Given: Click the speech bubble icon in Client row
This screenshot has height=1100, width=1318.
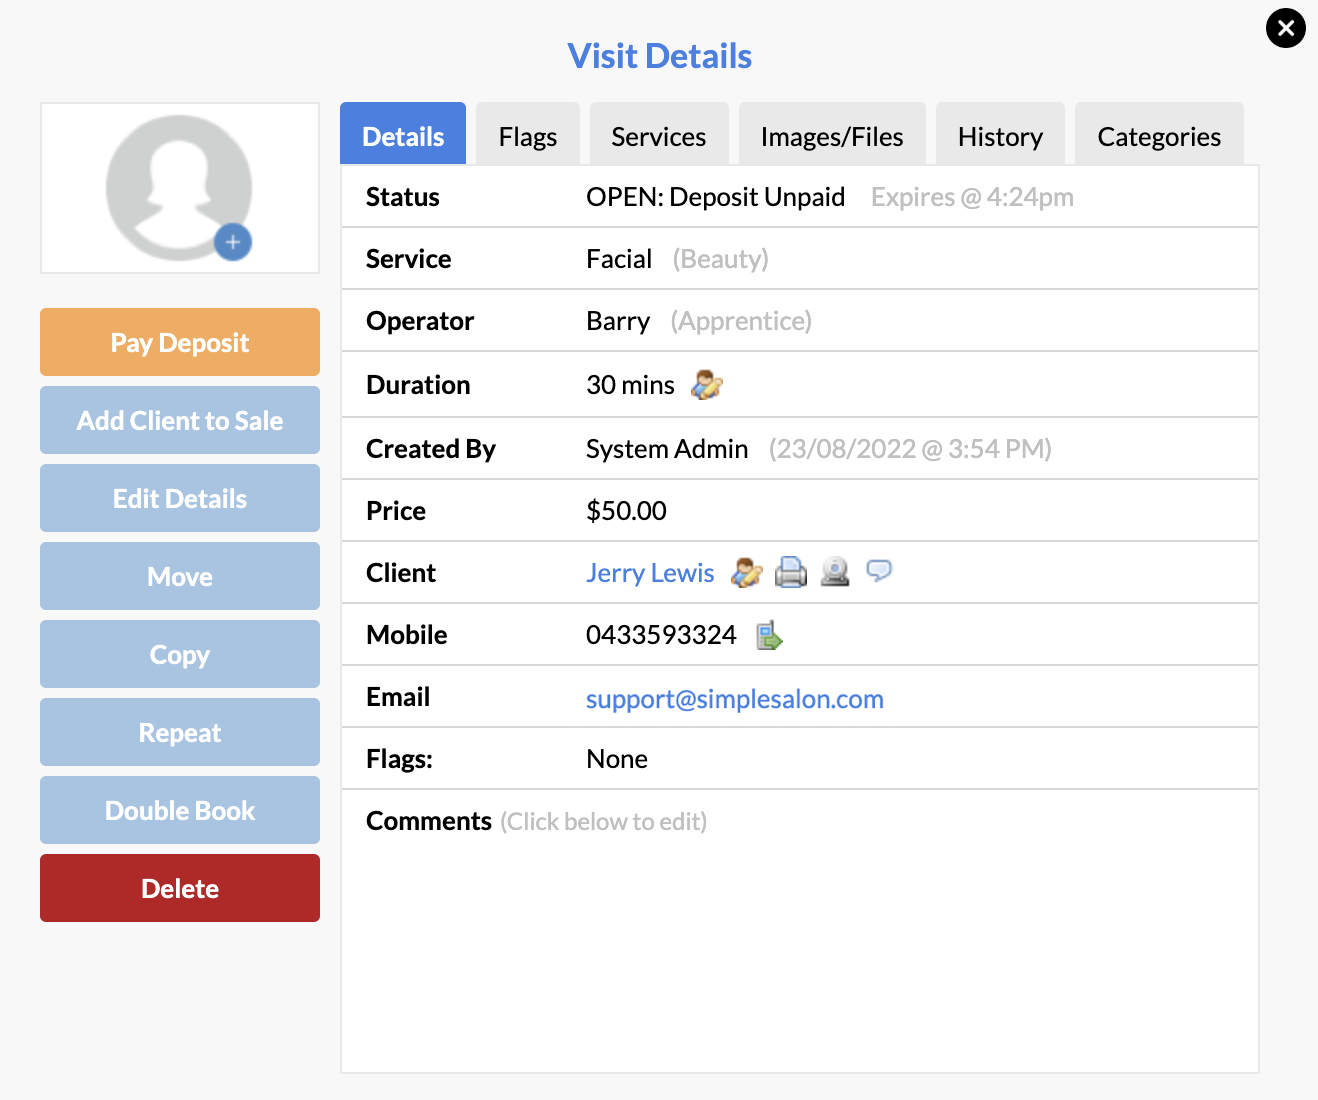Looking at the screenshot, I should click(x=879, y=570).
